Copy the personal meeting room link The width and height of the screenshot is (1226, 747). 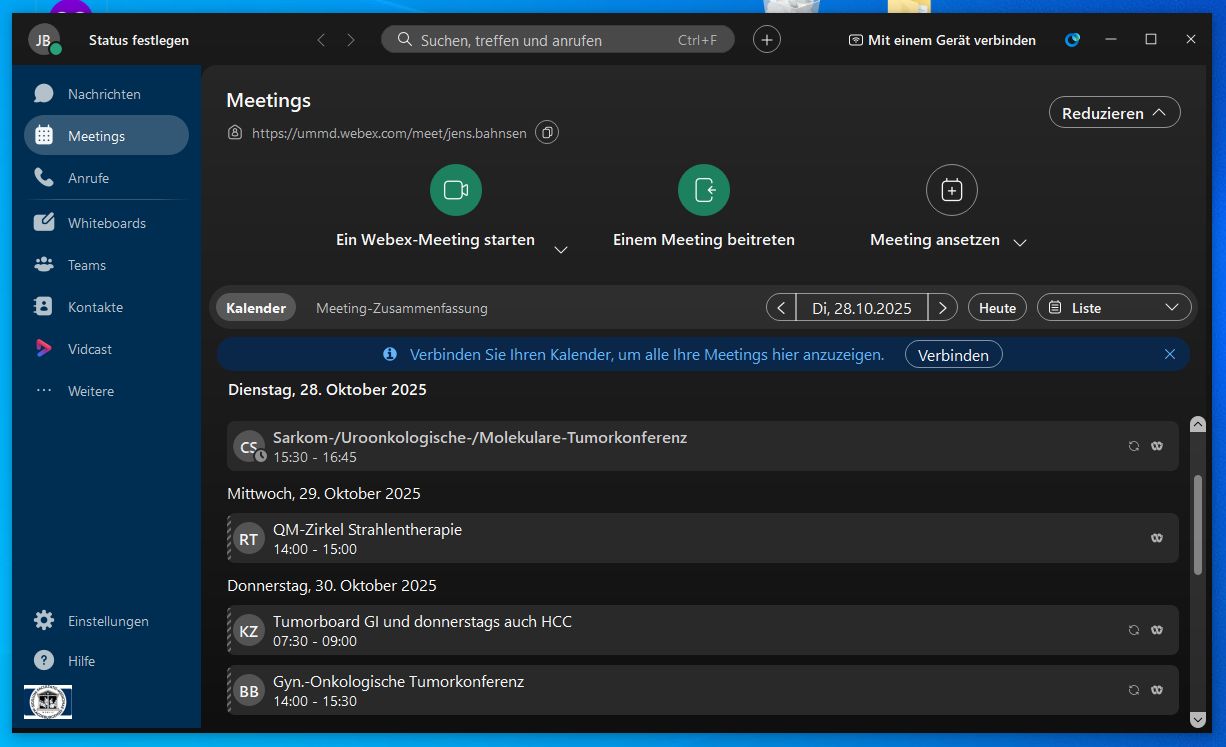coord(547,132)
